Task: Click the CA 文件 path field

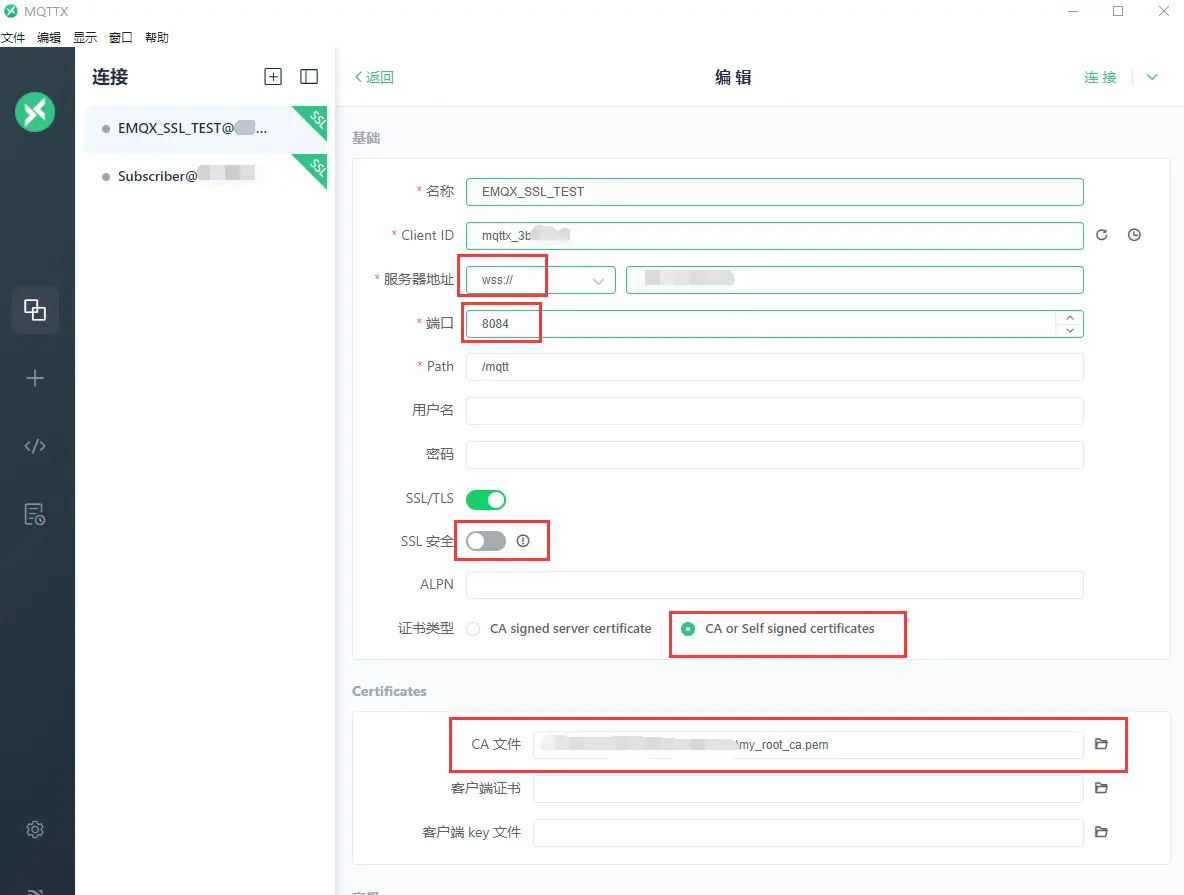Action: click(x=808, y=745)
